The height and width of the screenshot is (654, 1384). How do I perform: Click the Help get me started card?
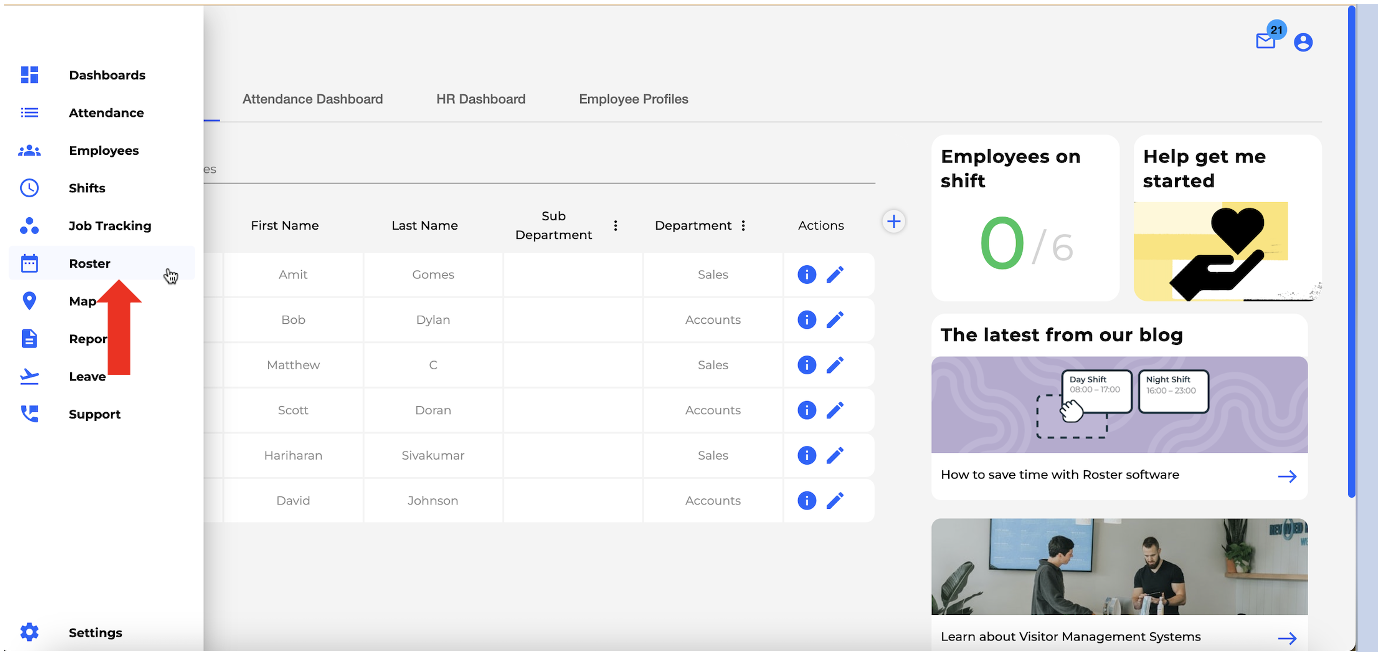pos(1227,218)
